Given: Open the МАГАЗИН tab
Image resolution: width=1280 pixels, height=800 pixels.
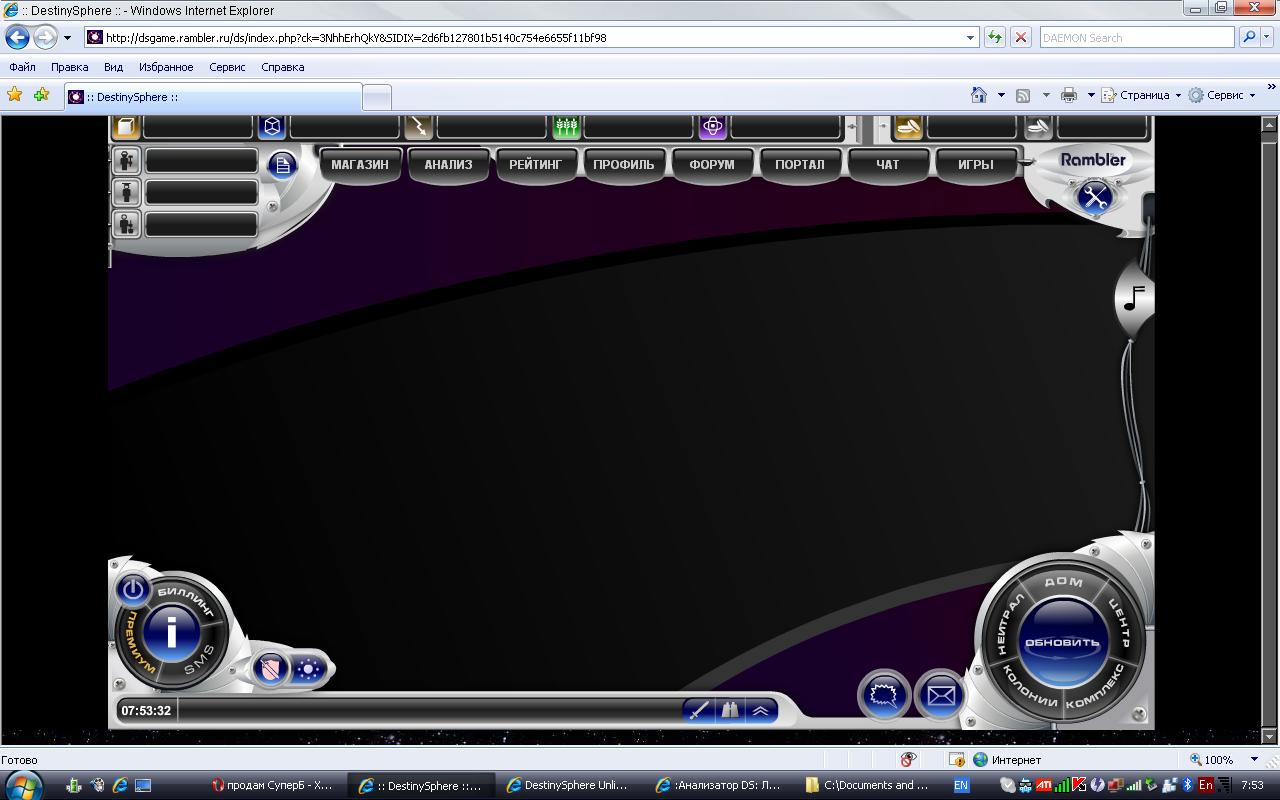Looking at the screenshot, I should [x=360, y=165].
